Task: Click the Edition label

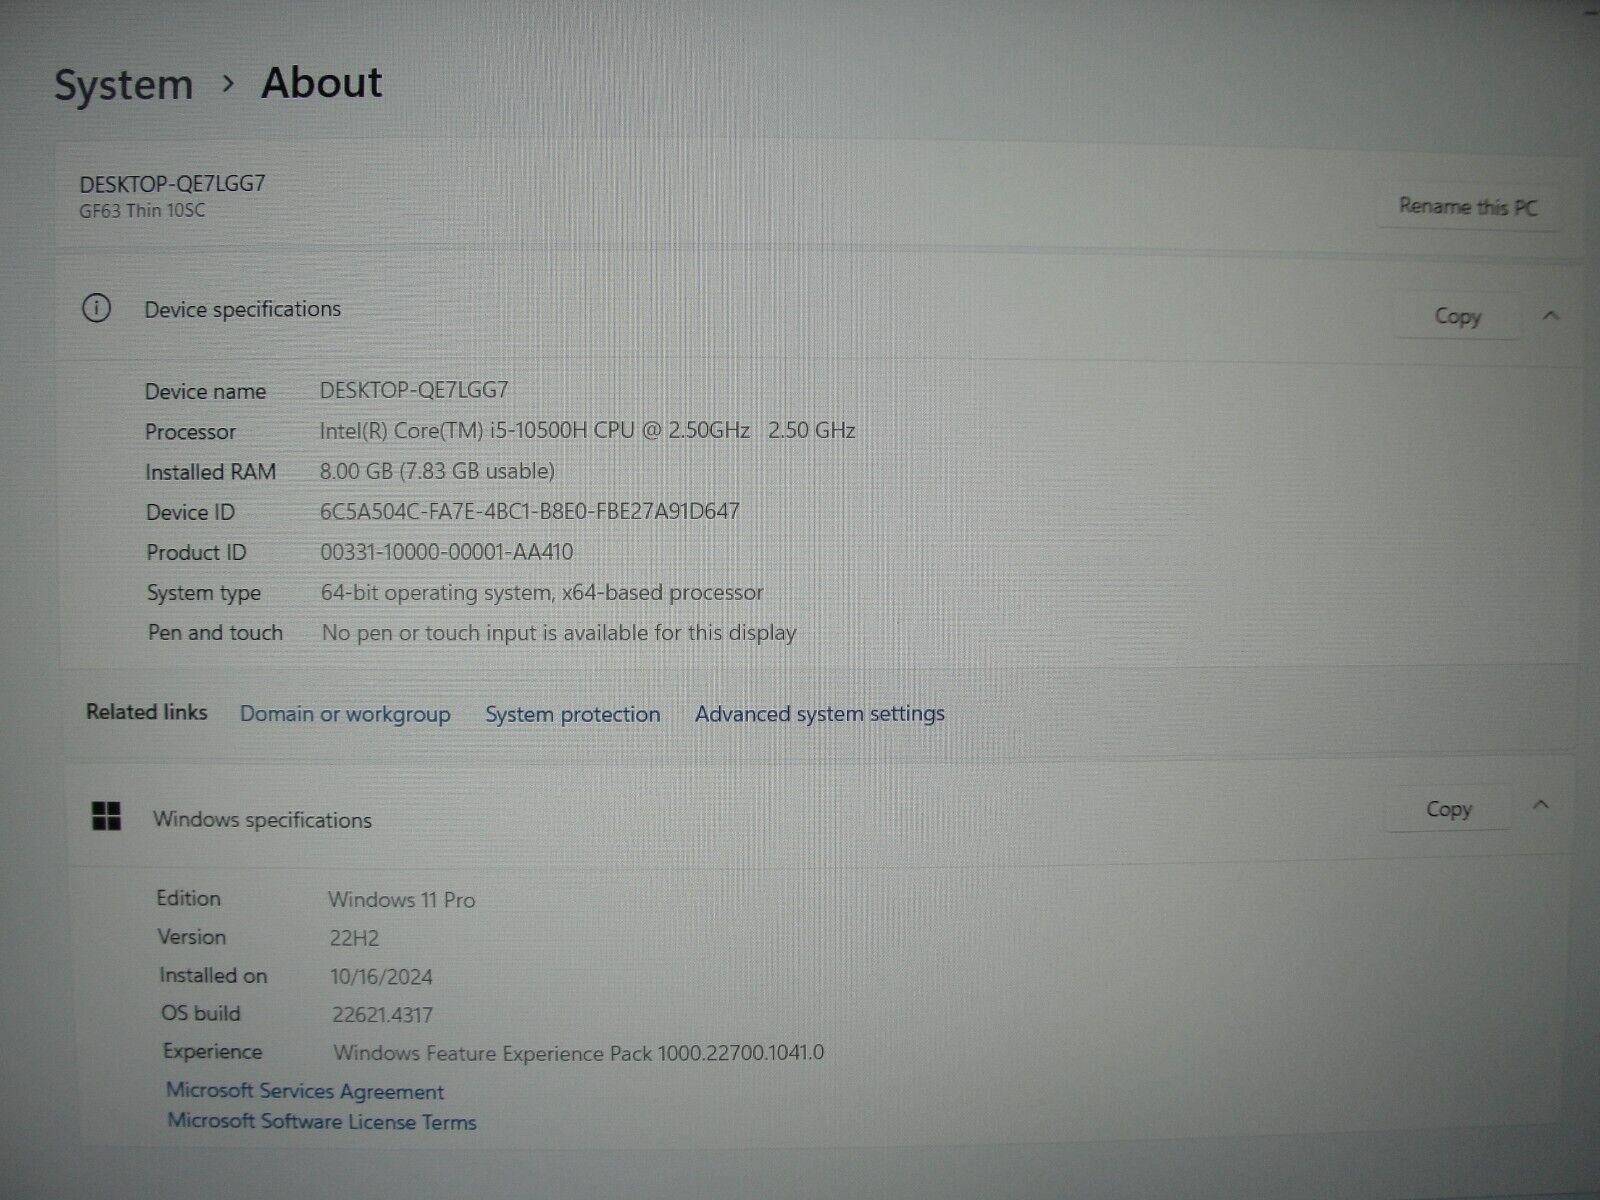Action: pos(188,898)
